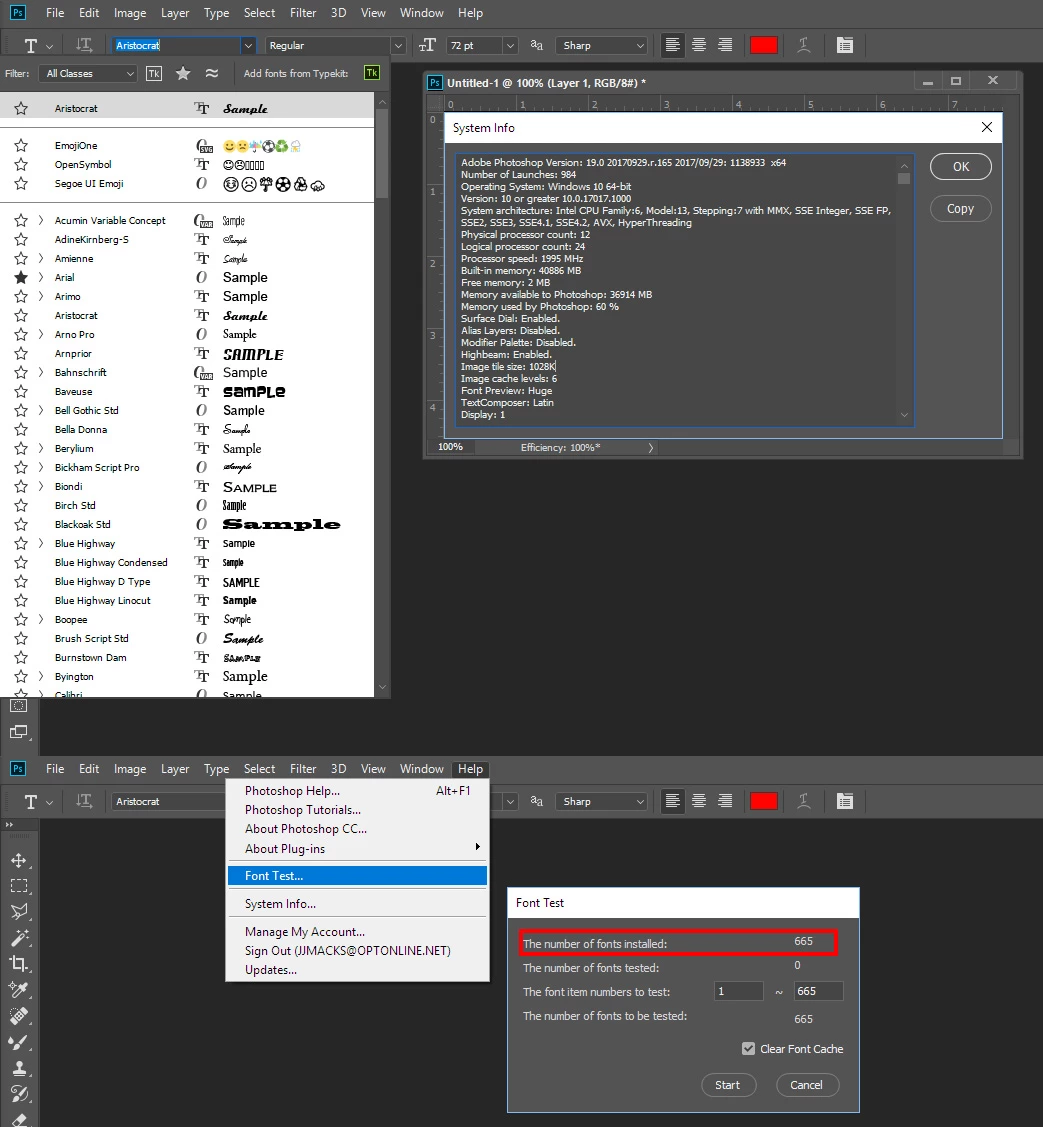Choose About Photoshop CC... menu item

(x=357, y=829)
